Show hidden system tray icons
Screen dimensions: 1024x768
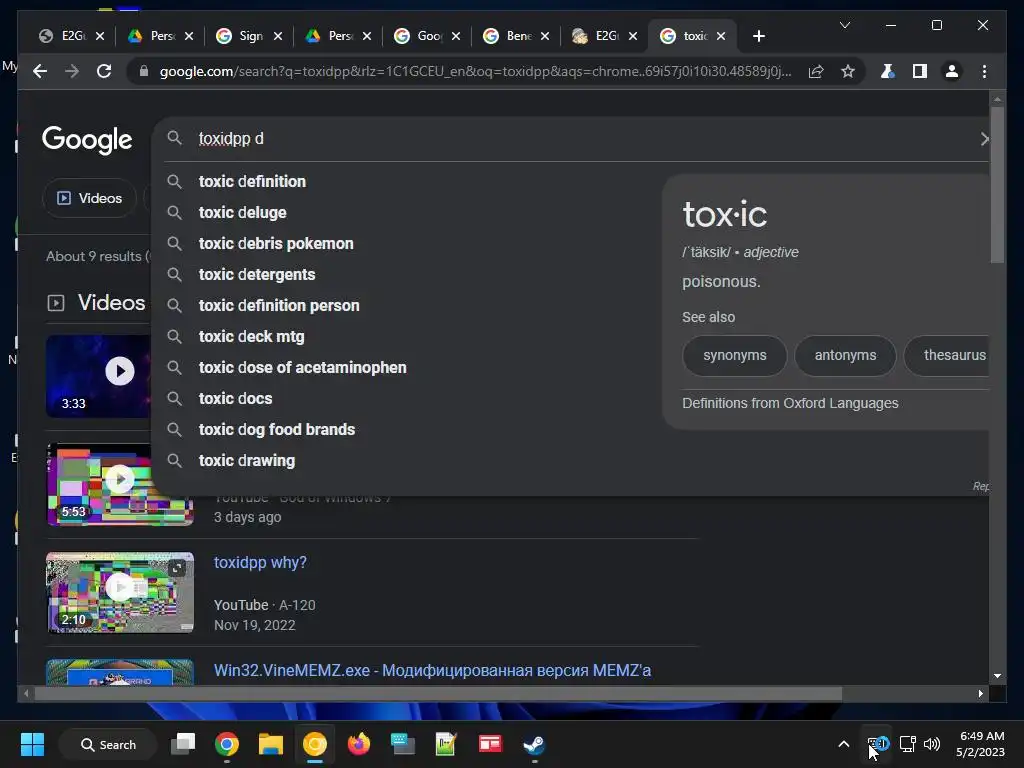[844, 744]
